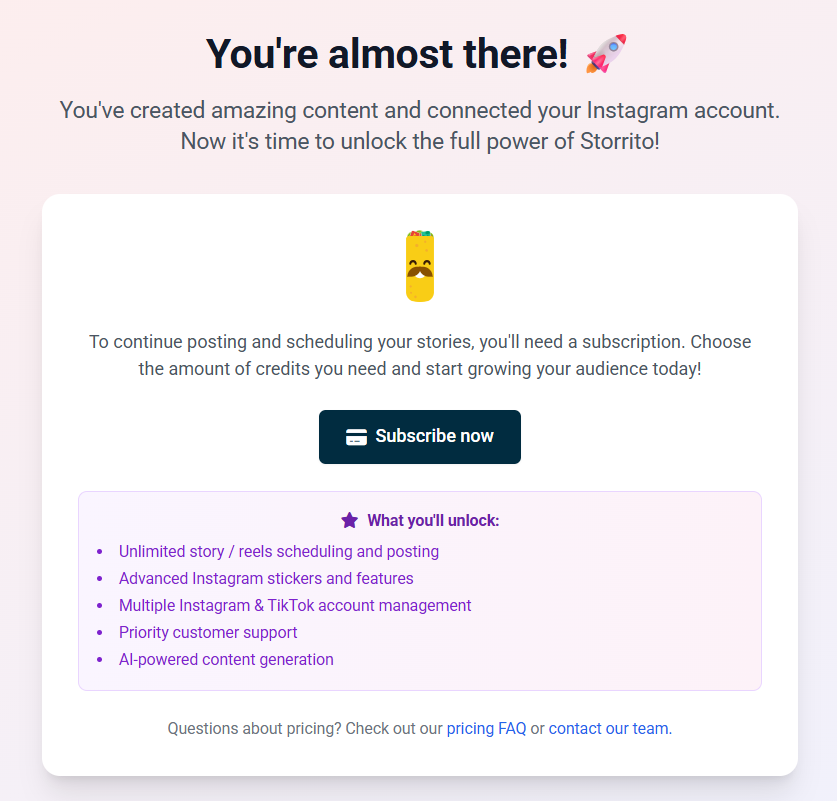The image size is (837, 801).
Task: Click the bullet next to AI-powered content generation
Action: [100, 659]
